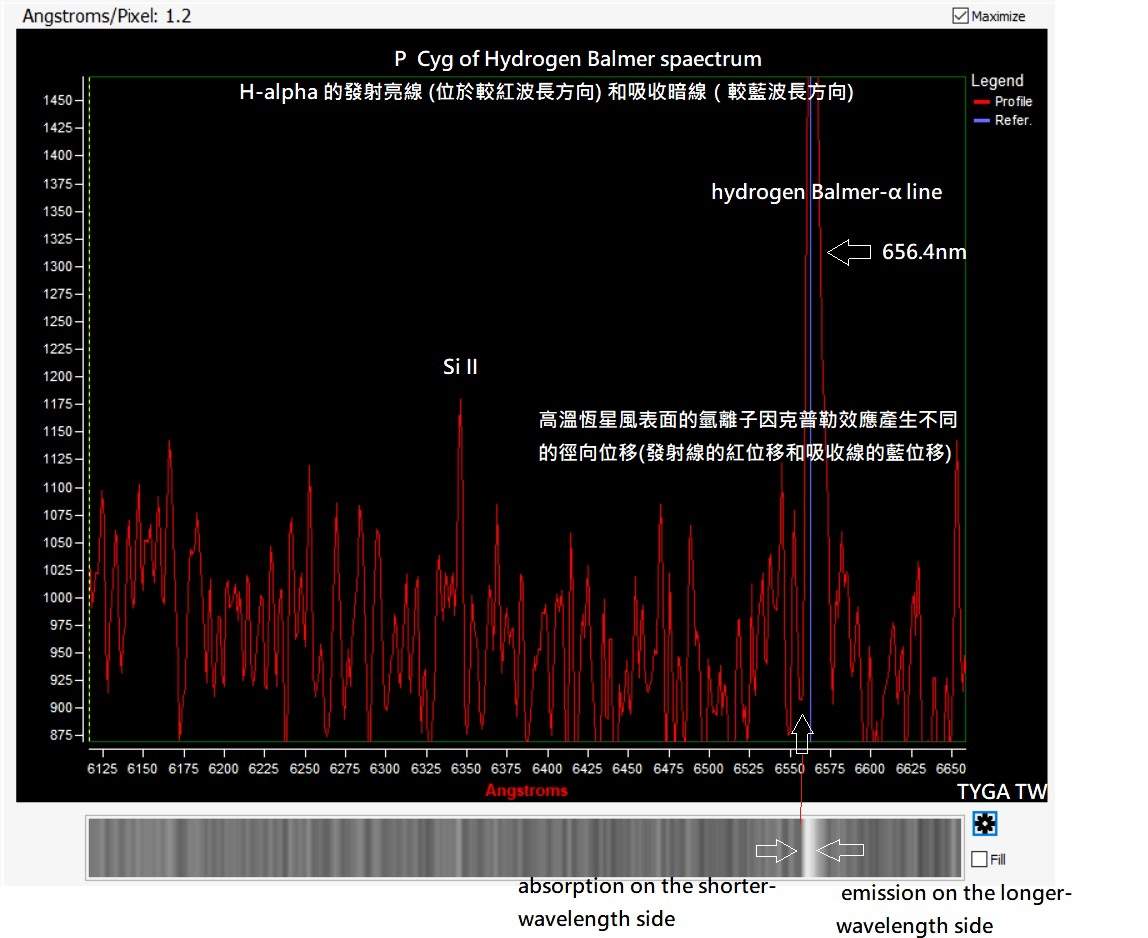Click the Angstroms/Pixel: 1.2 readout

[x=106, y=16]
